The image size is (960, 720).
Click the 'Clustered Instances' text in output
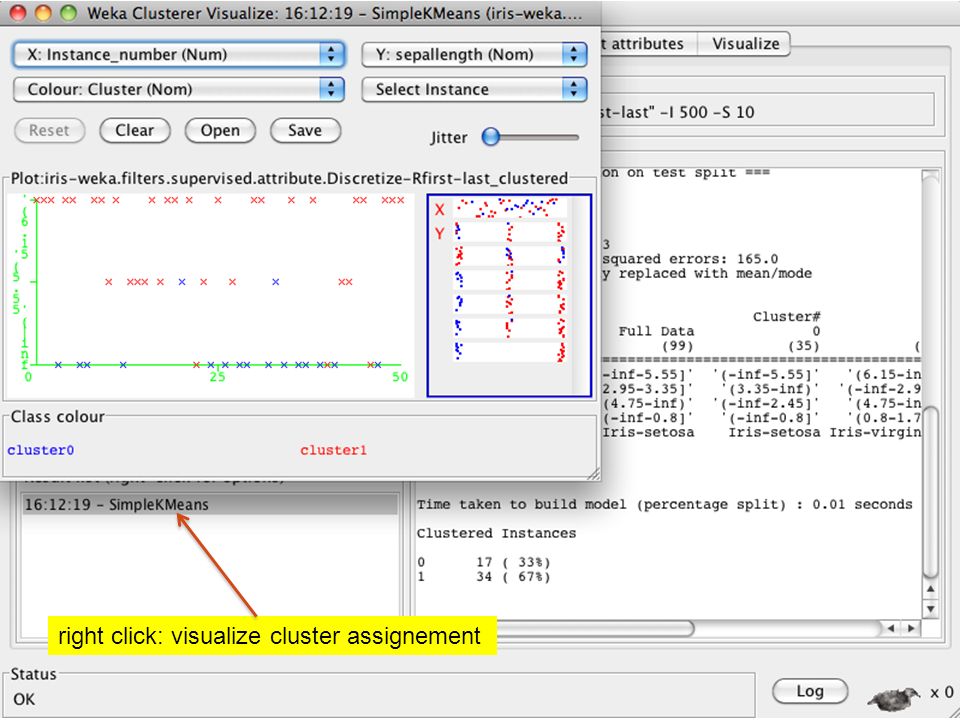point(497,533)
